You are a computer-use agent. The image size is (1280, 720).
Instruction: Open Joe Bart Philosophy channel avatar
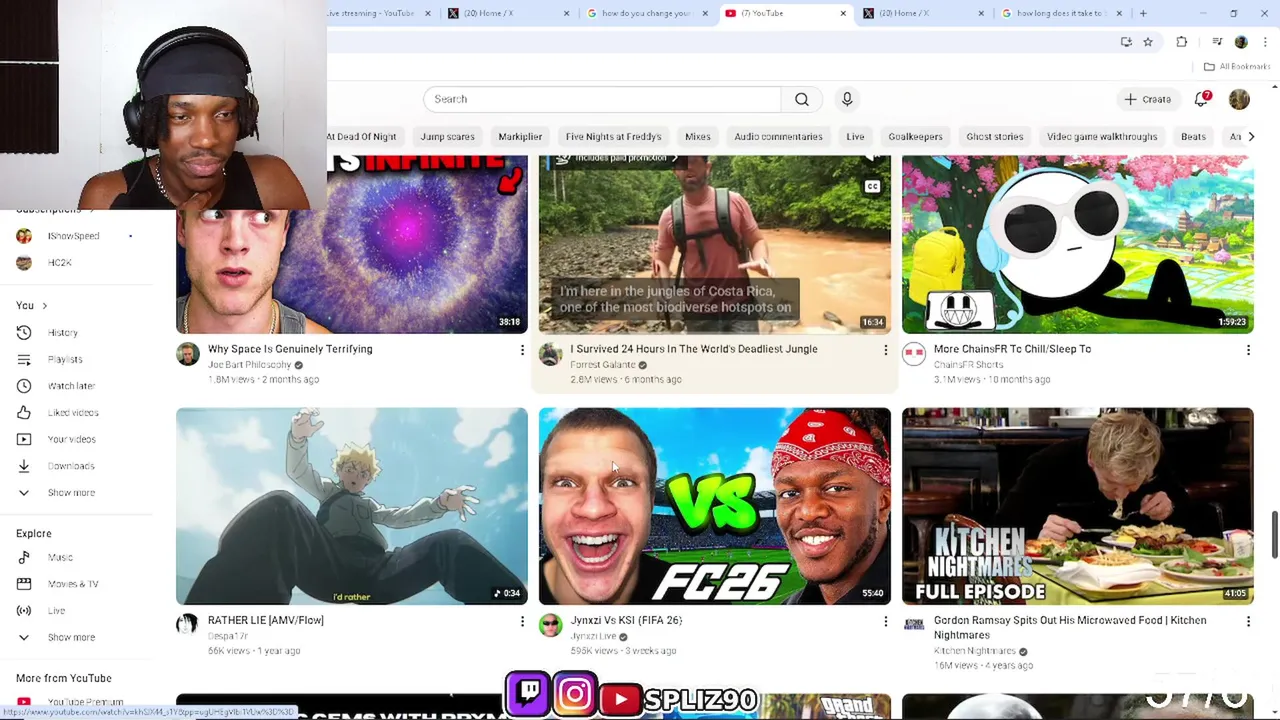click(188, 354)
